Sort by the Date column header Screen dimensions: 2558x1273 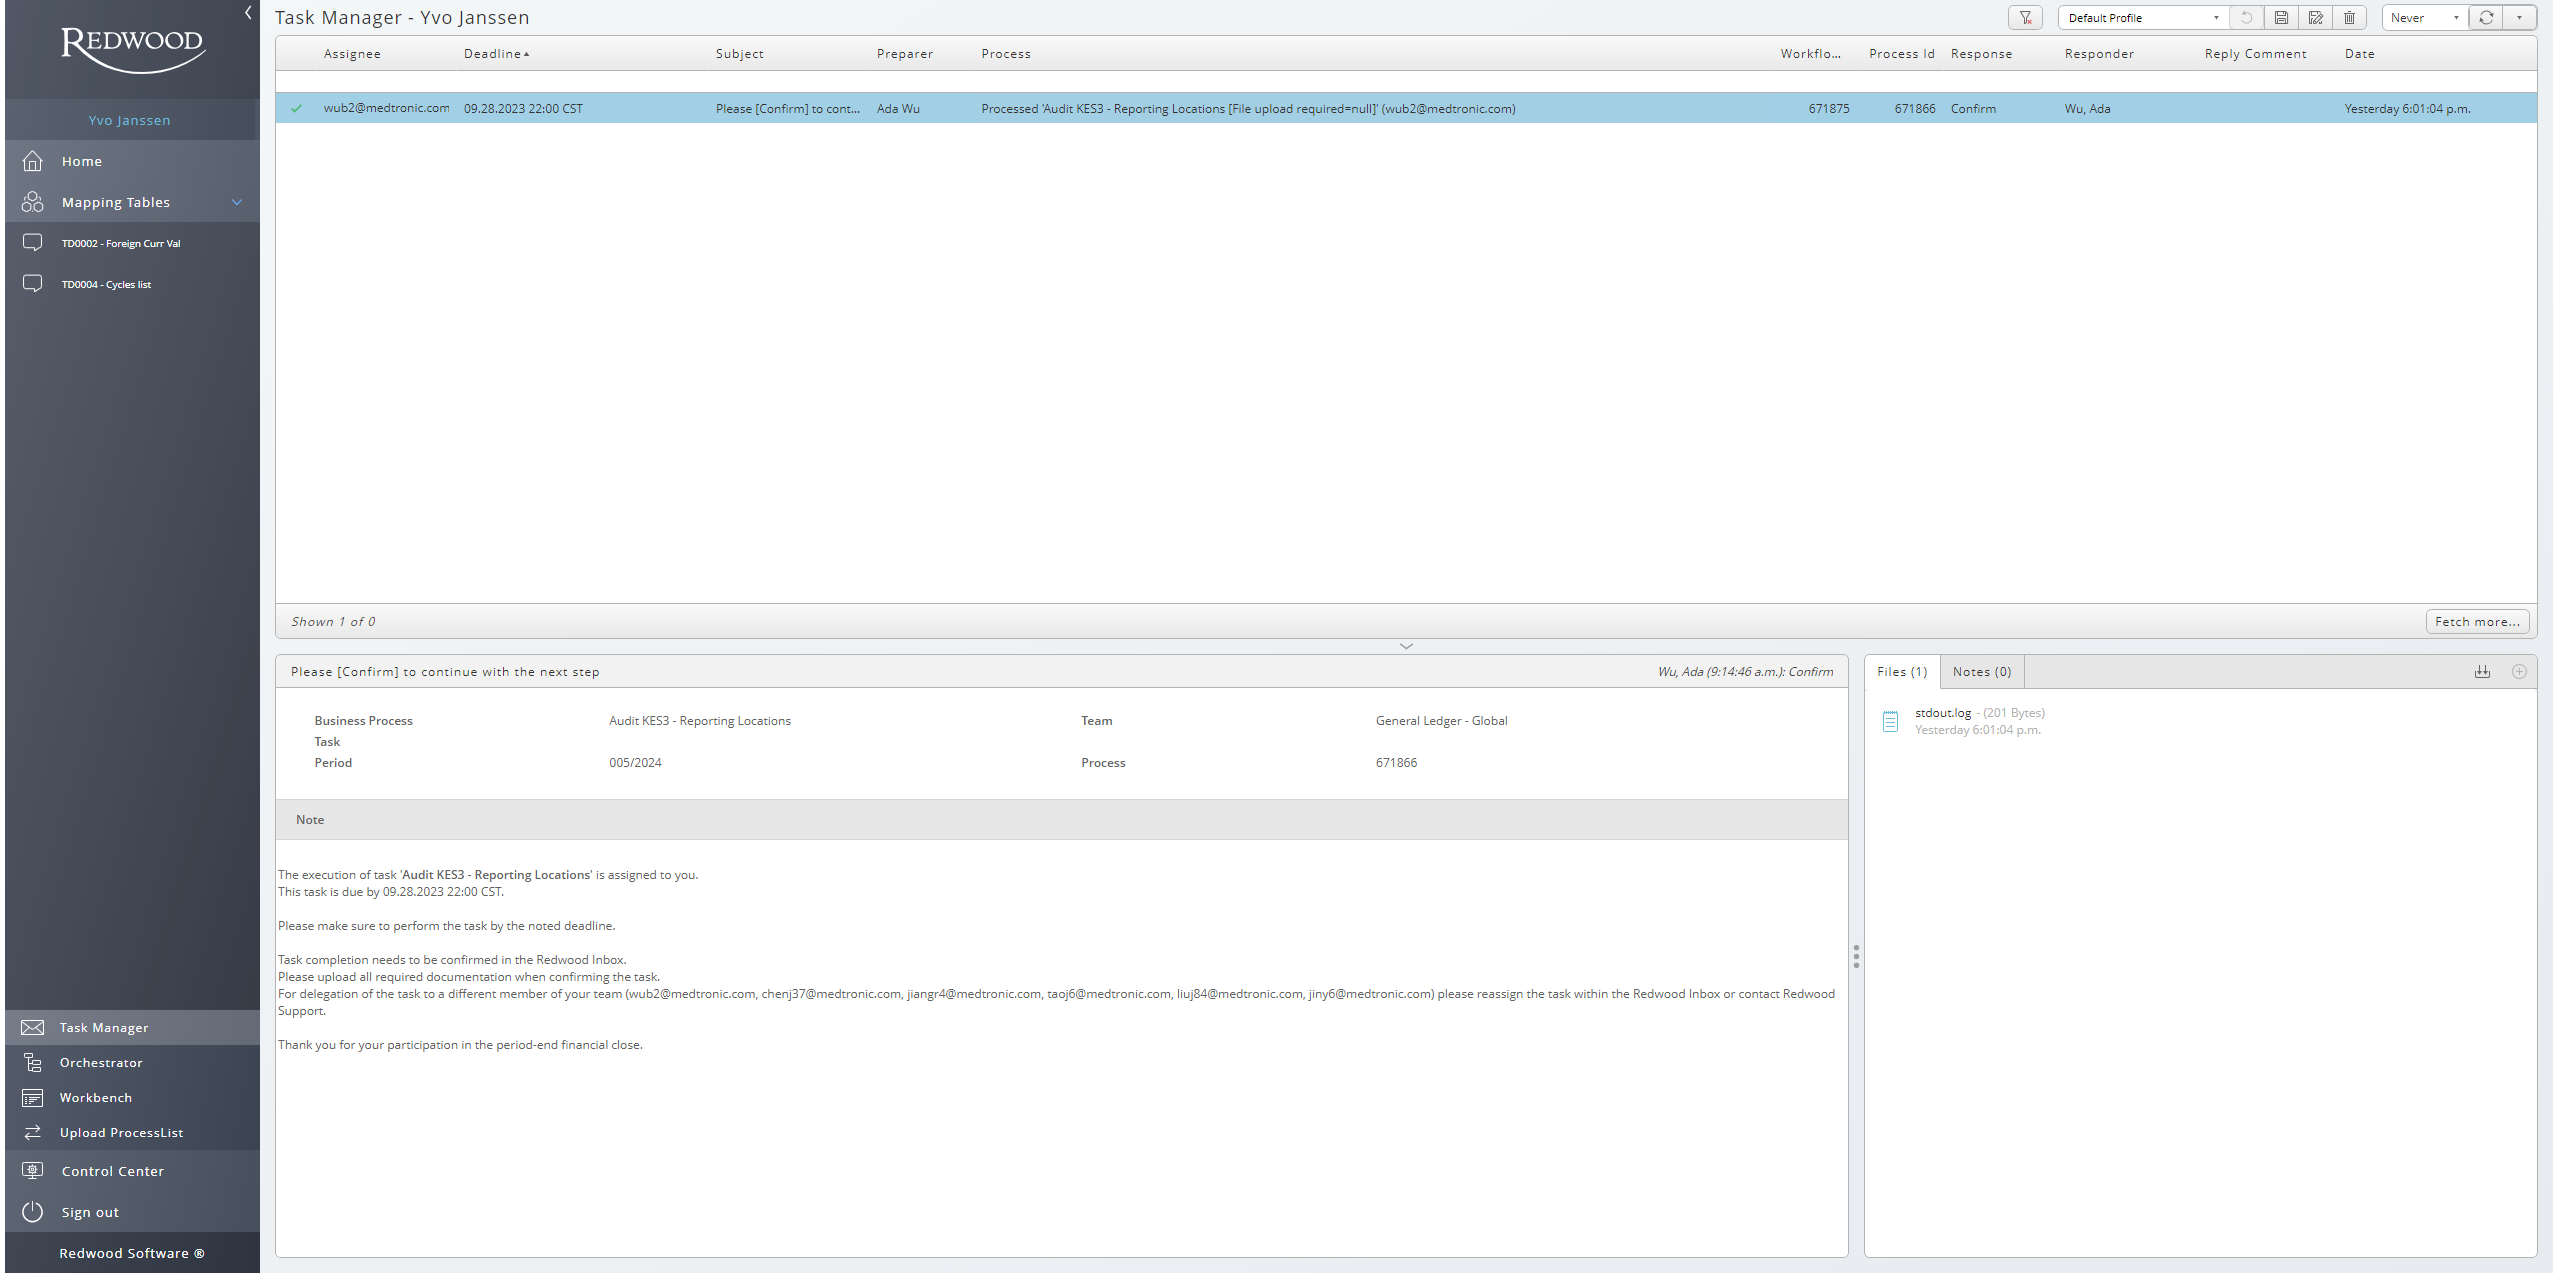[x=2359, y=54]
